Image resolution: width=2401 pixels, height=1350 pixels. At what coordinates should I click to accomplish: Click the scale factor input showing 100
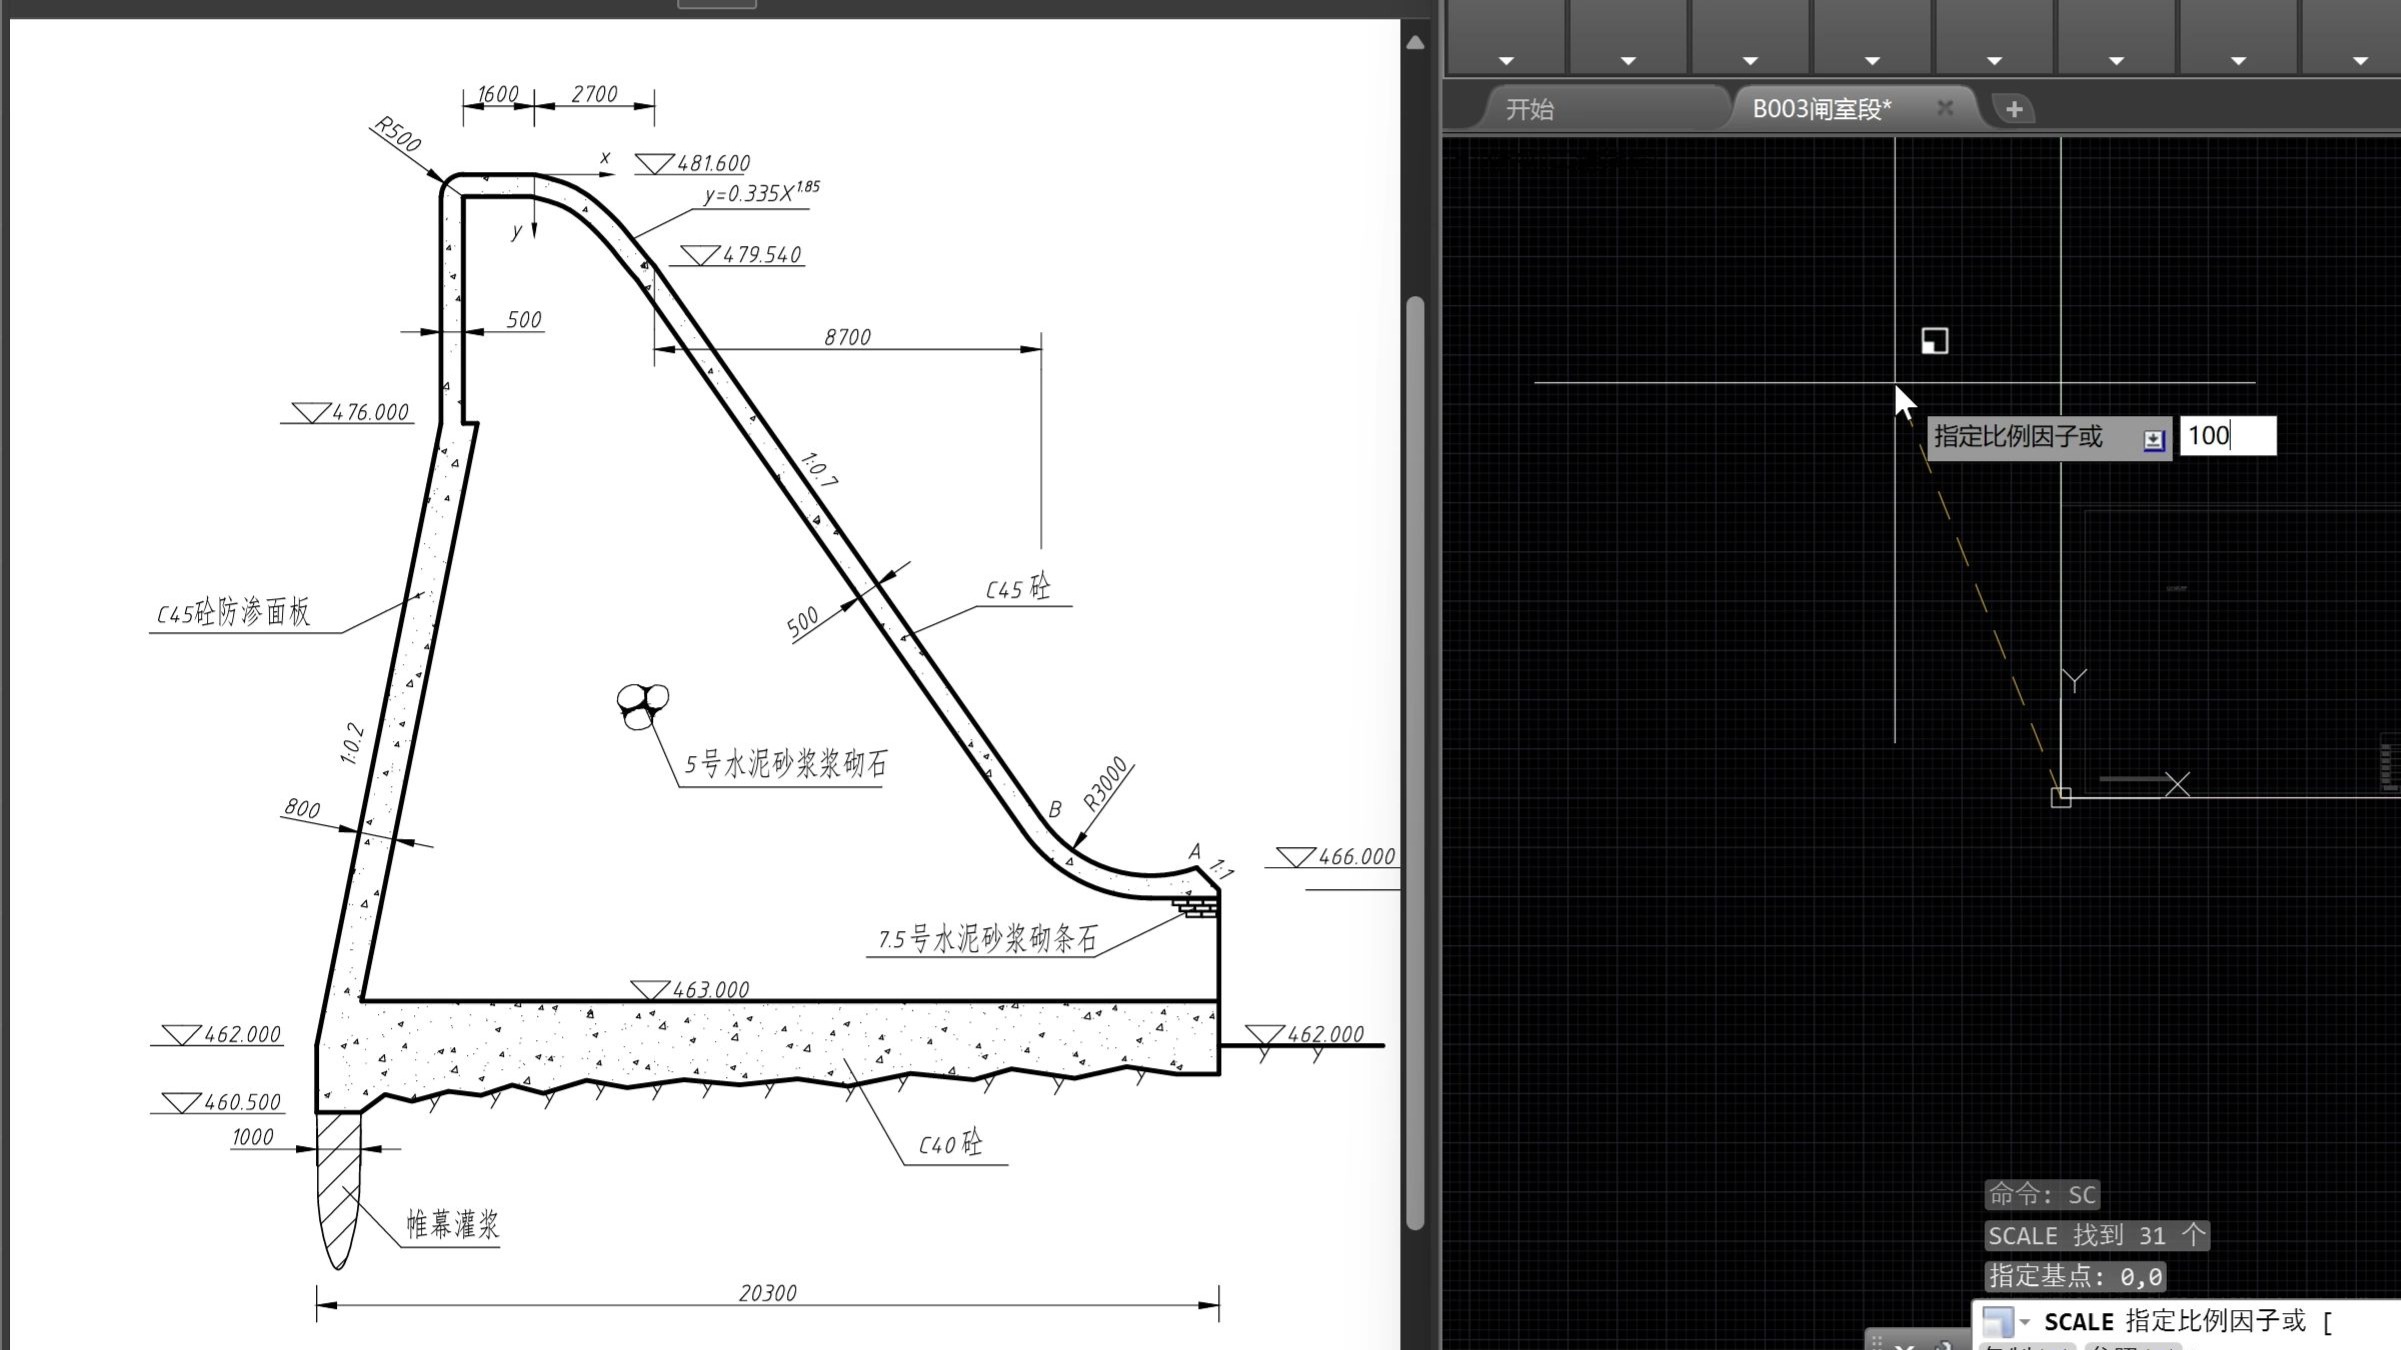coord(2226,436)
